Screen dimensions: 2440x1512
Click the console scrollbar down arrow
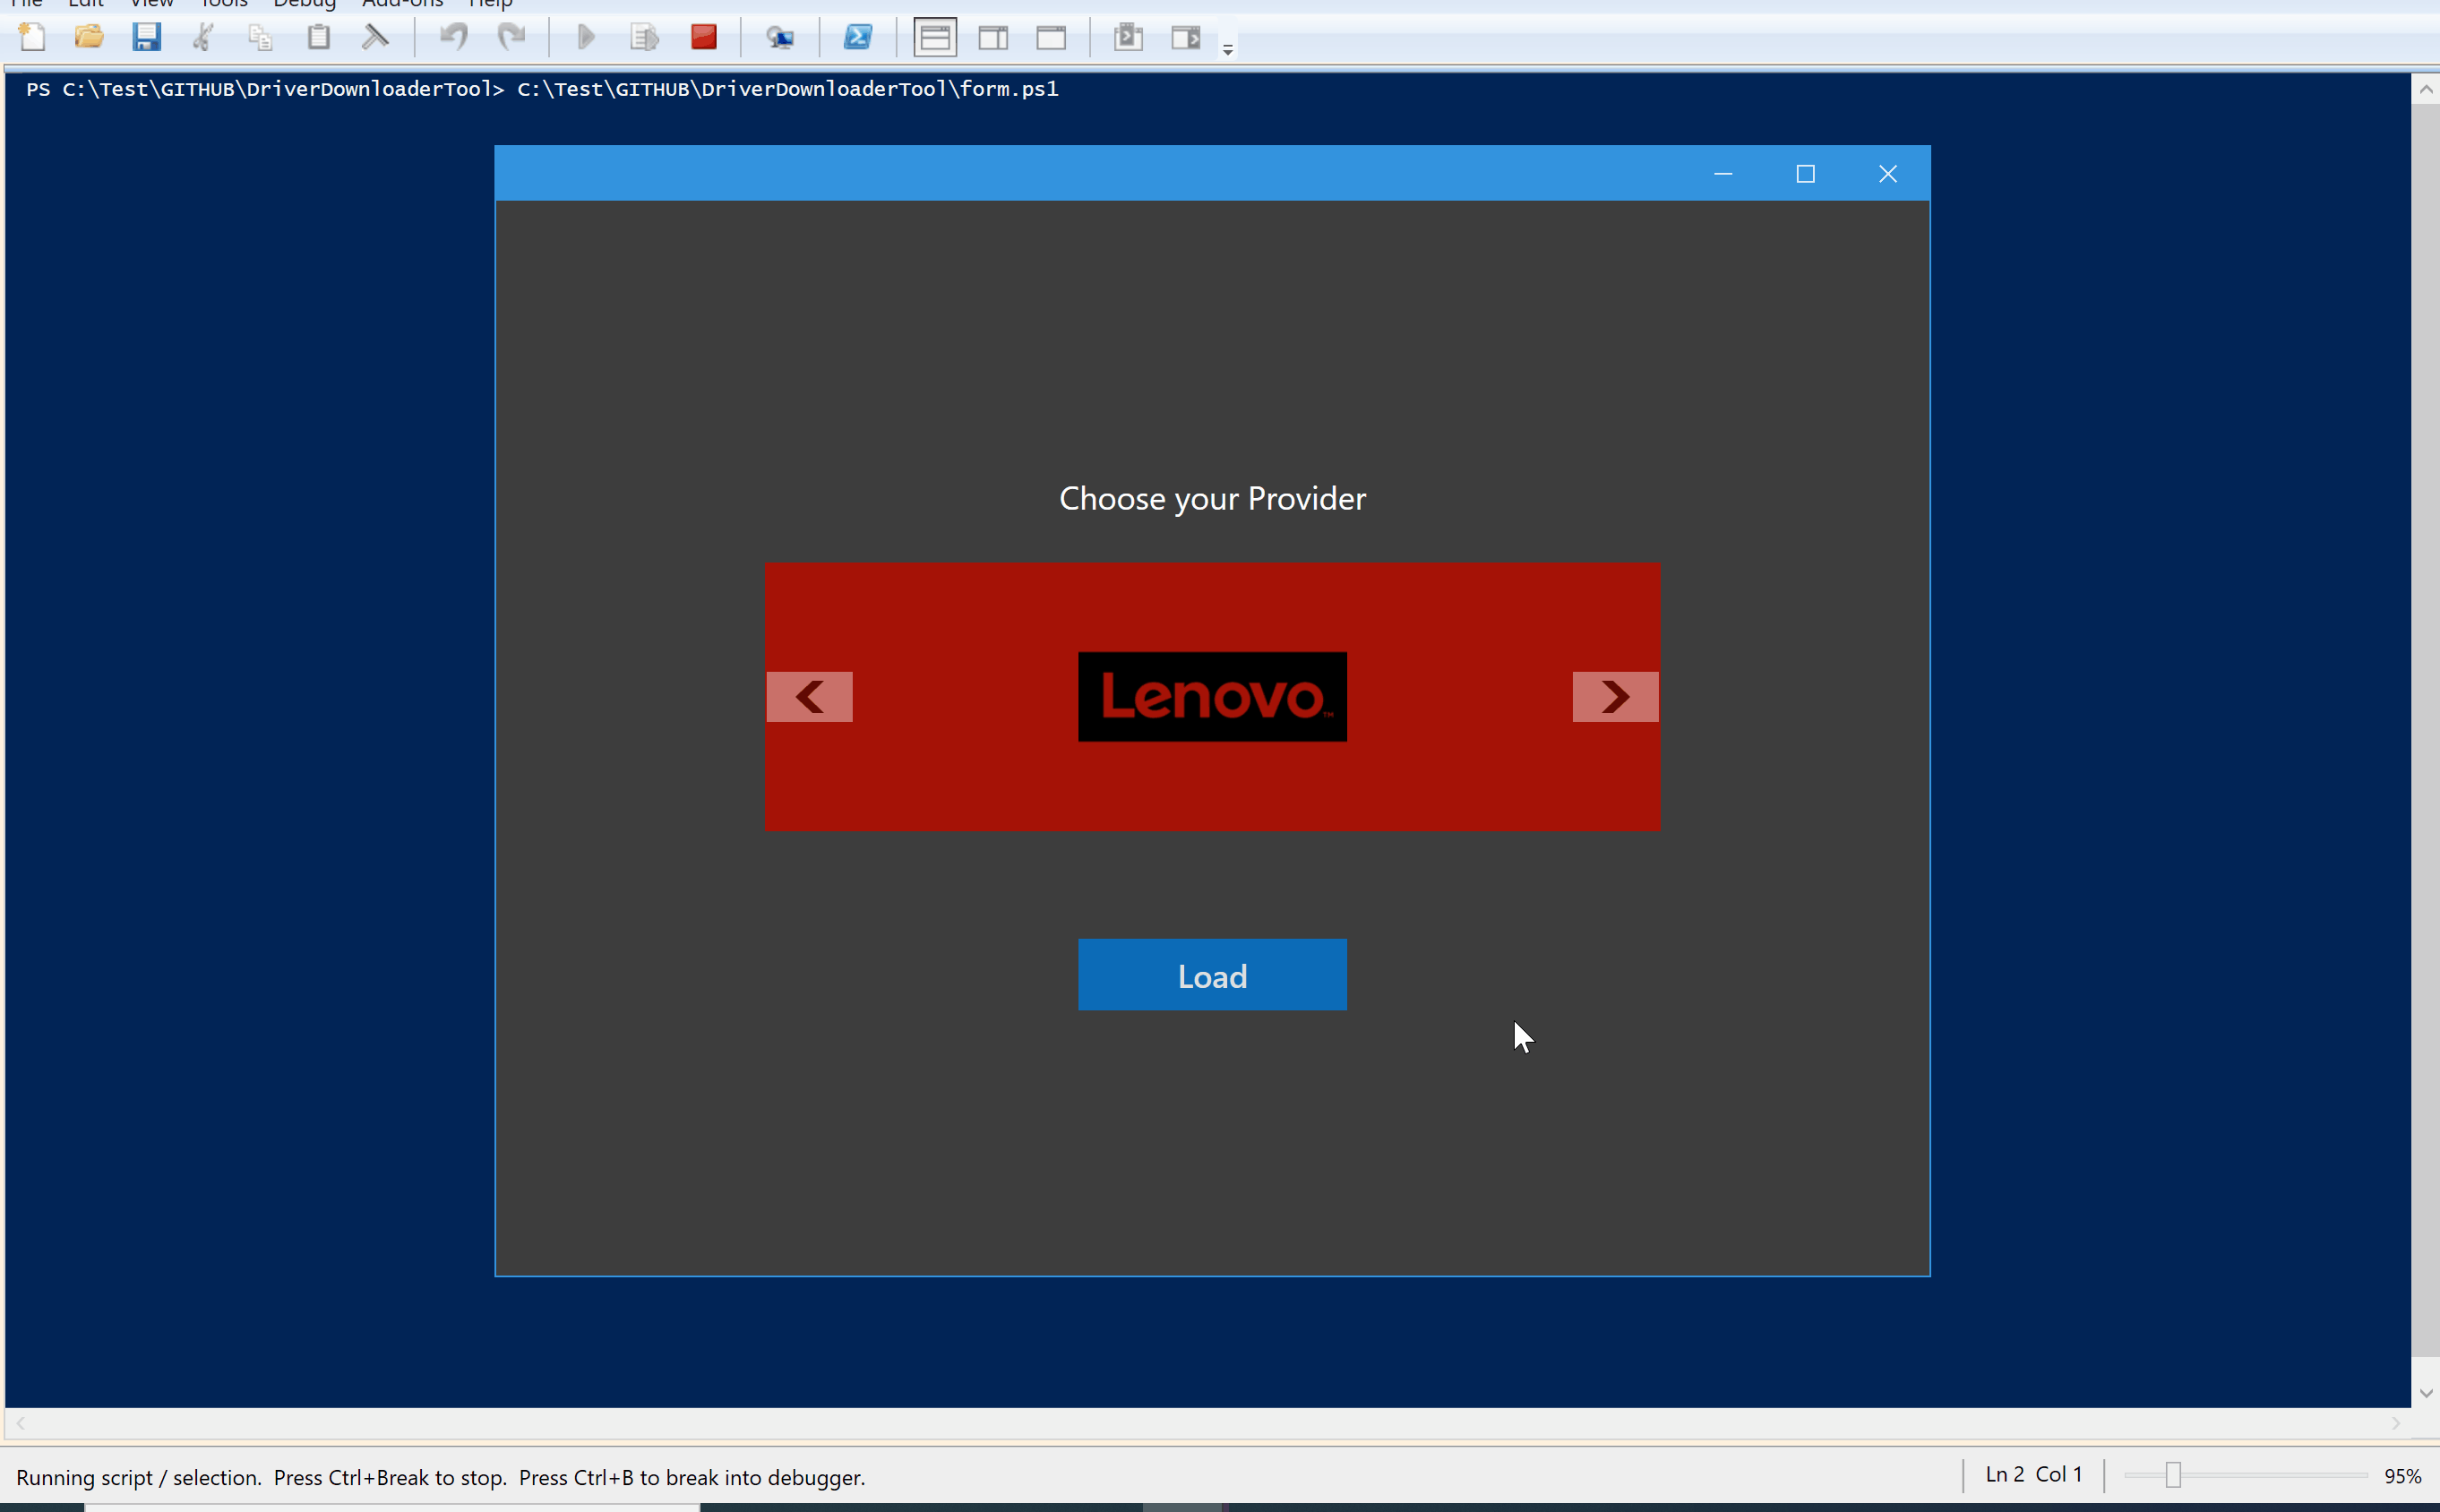tap(2425, 1393)
